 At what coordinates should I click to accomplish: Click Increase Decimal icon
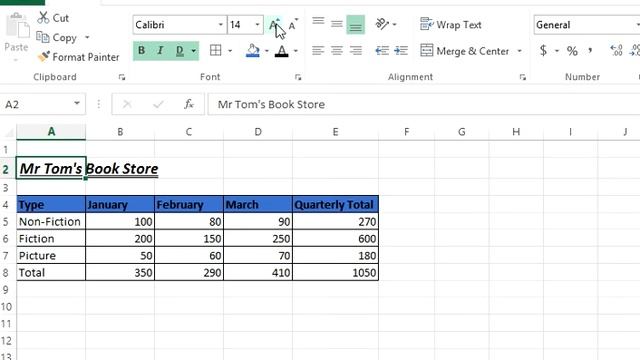pyautogui.click(x=616, y=51)
